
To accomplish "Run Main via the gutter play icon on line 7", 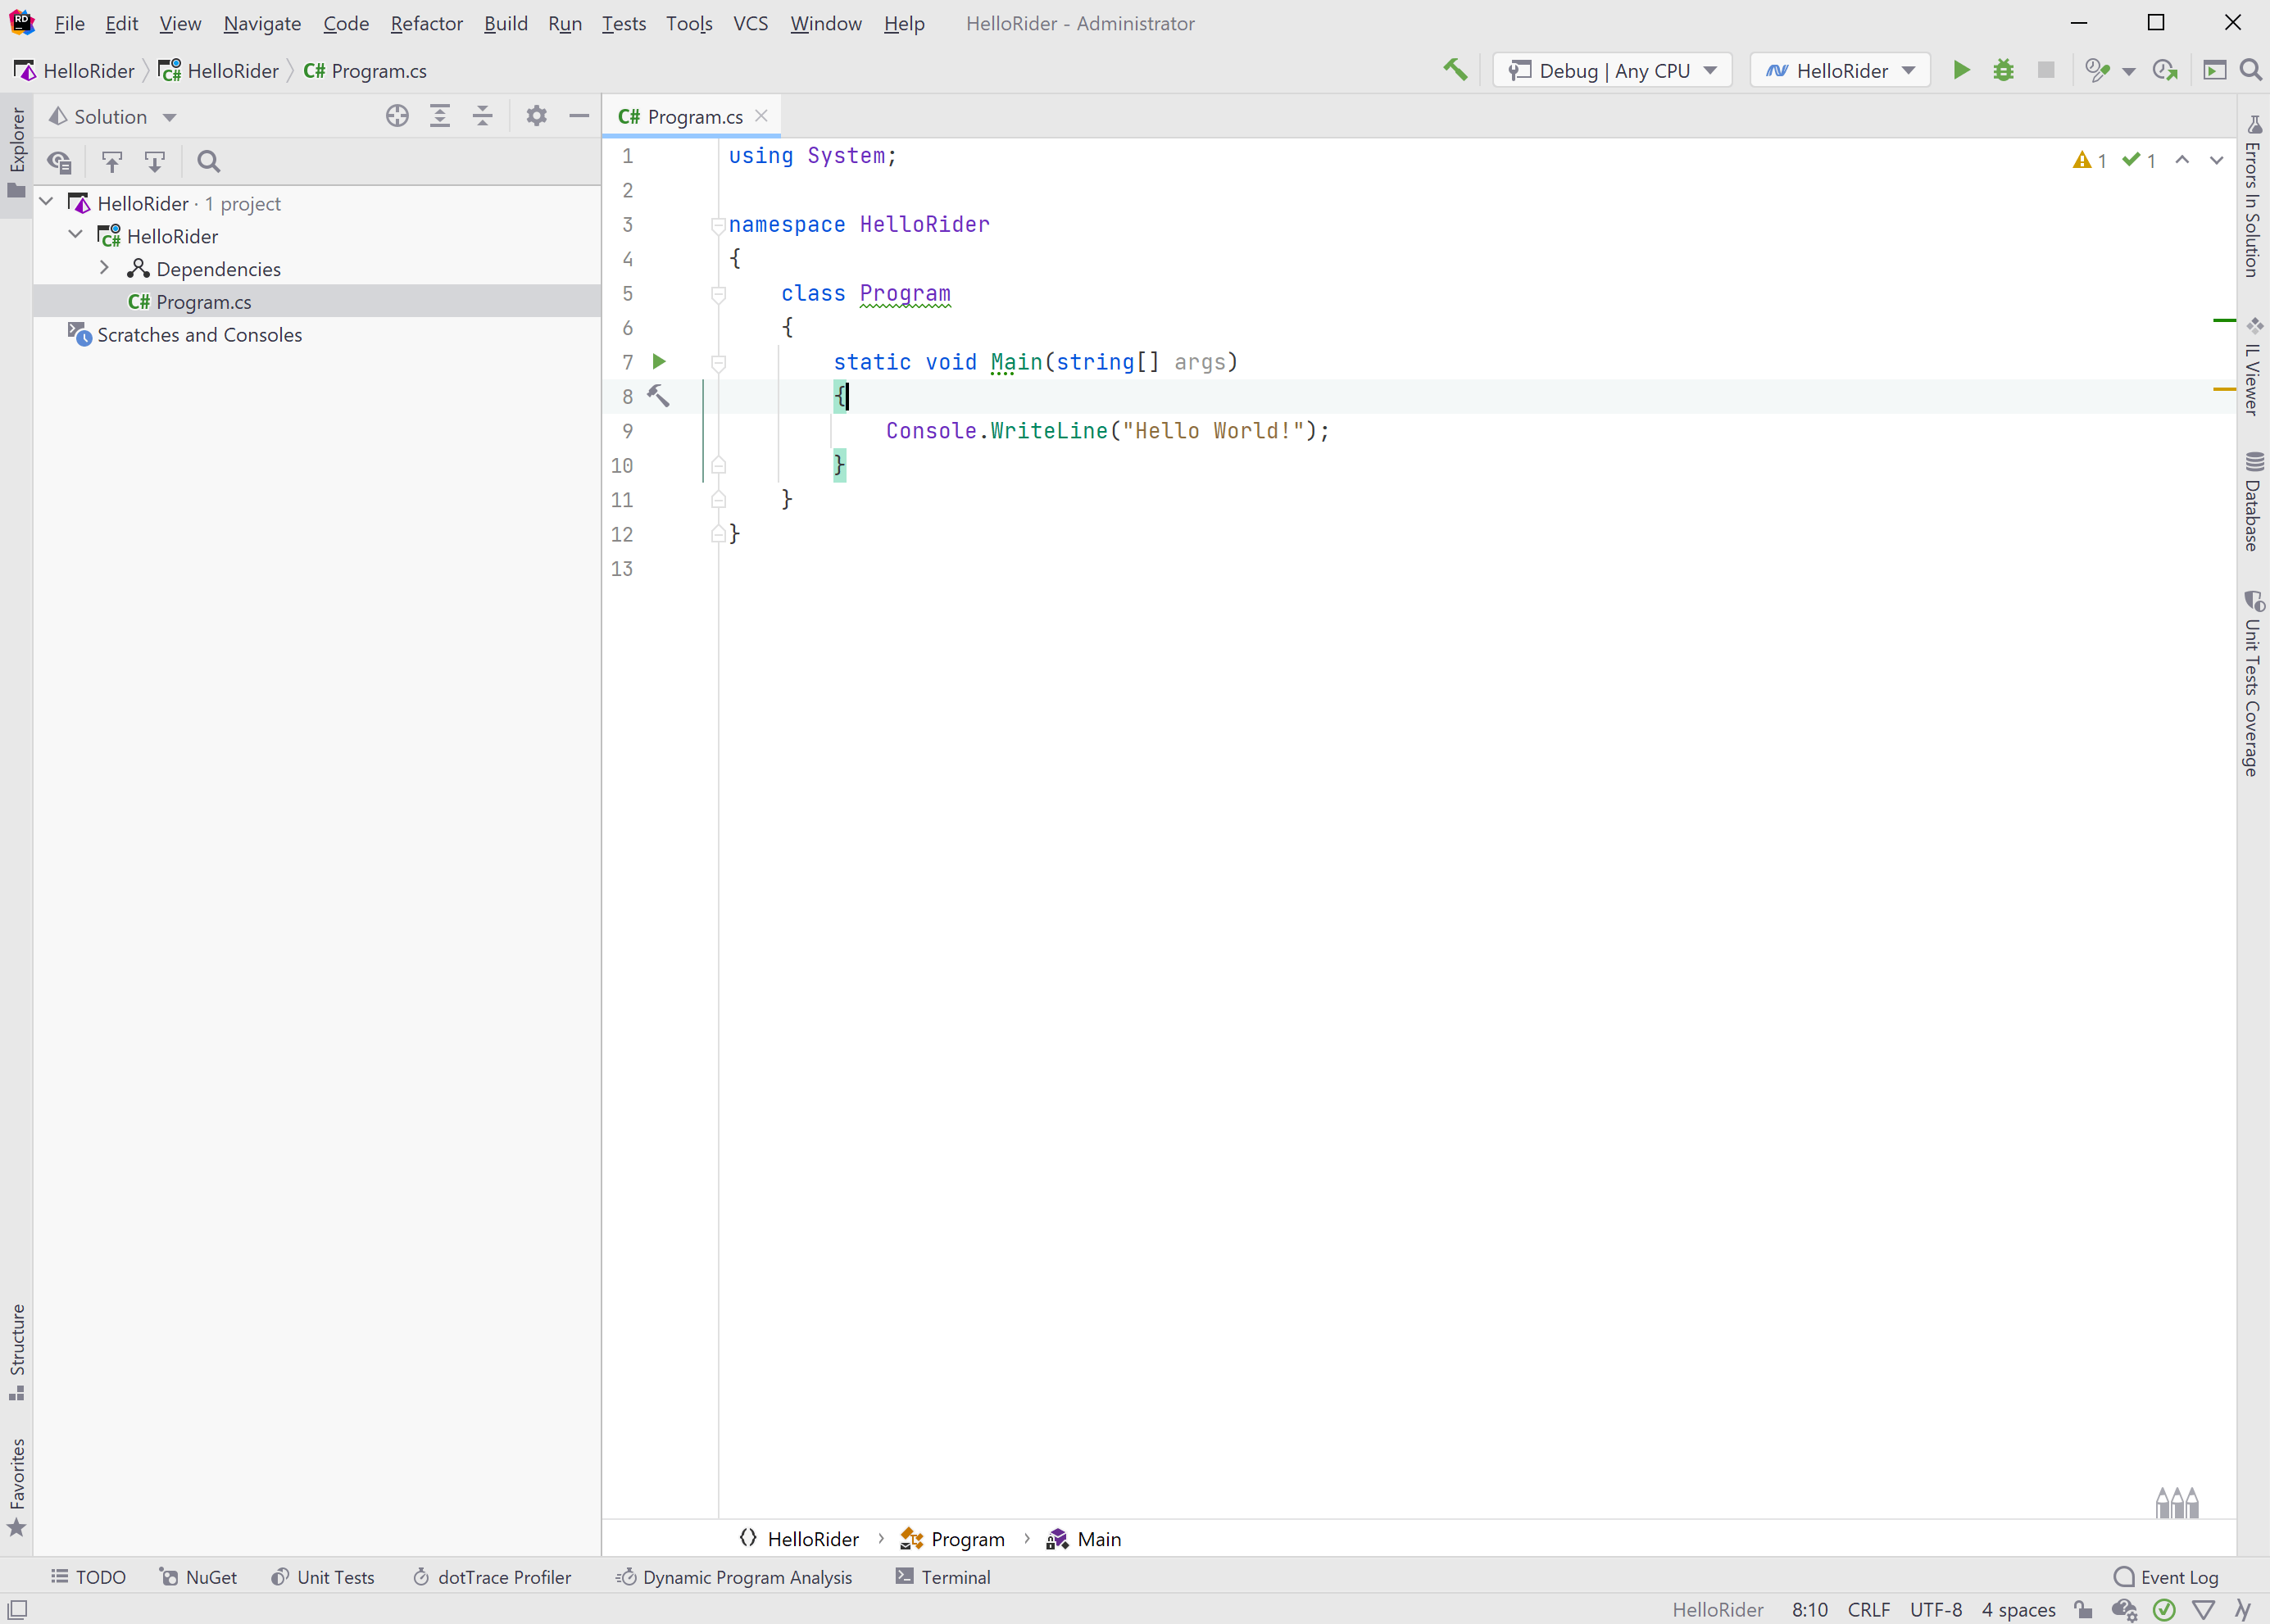I will pos(659,362).
